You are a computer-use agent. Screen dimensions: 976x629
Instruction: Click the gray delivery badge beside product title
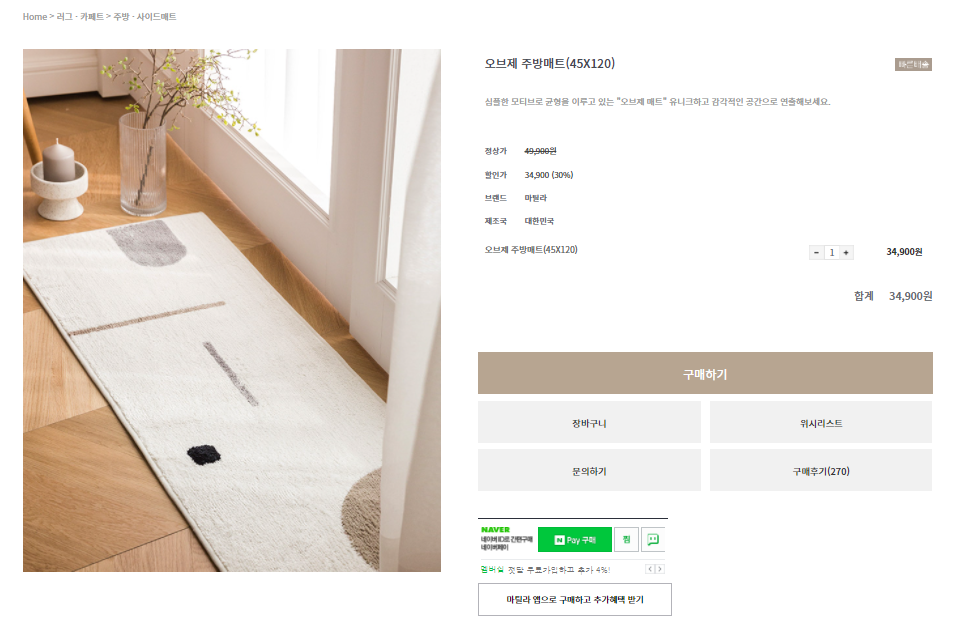(913, 64)
